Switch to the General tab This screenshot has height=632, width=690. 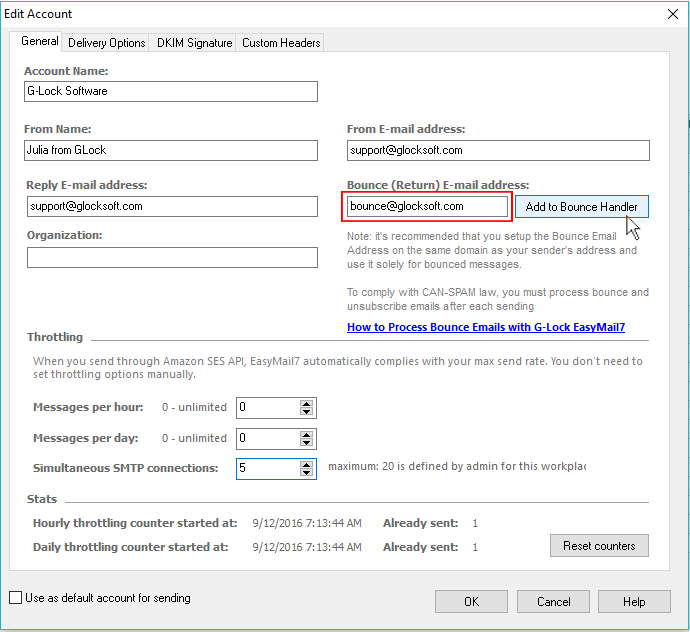pos(39,41)
